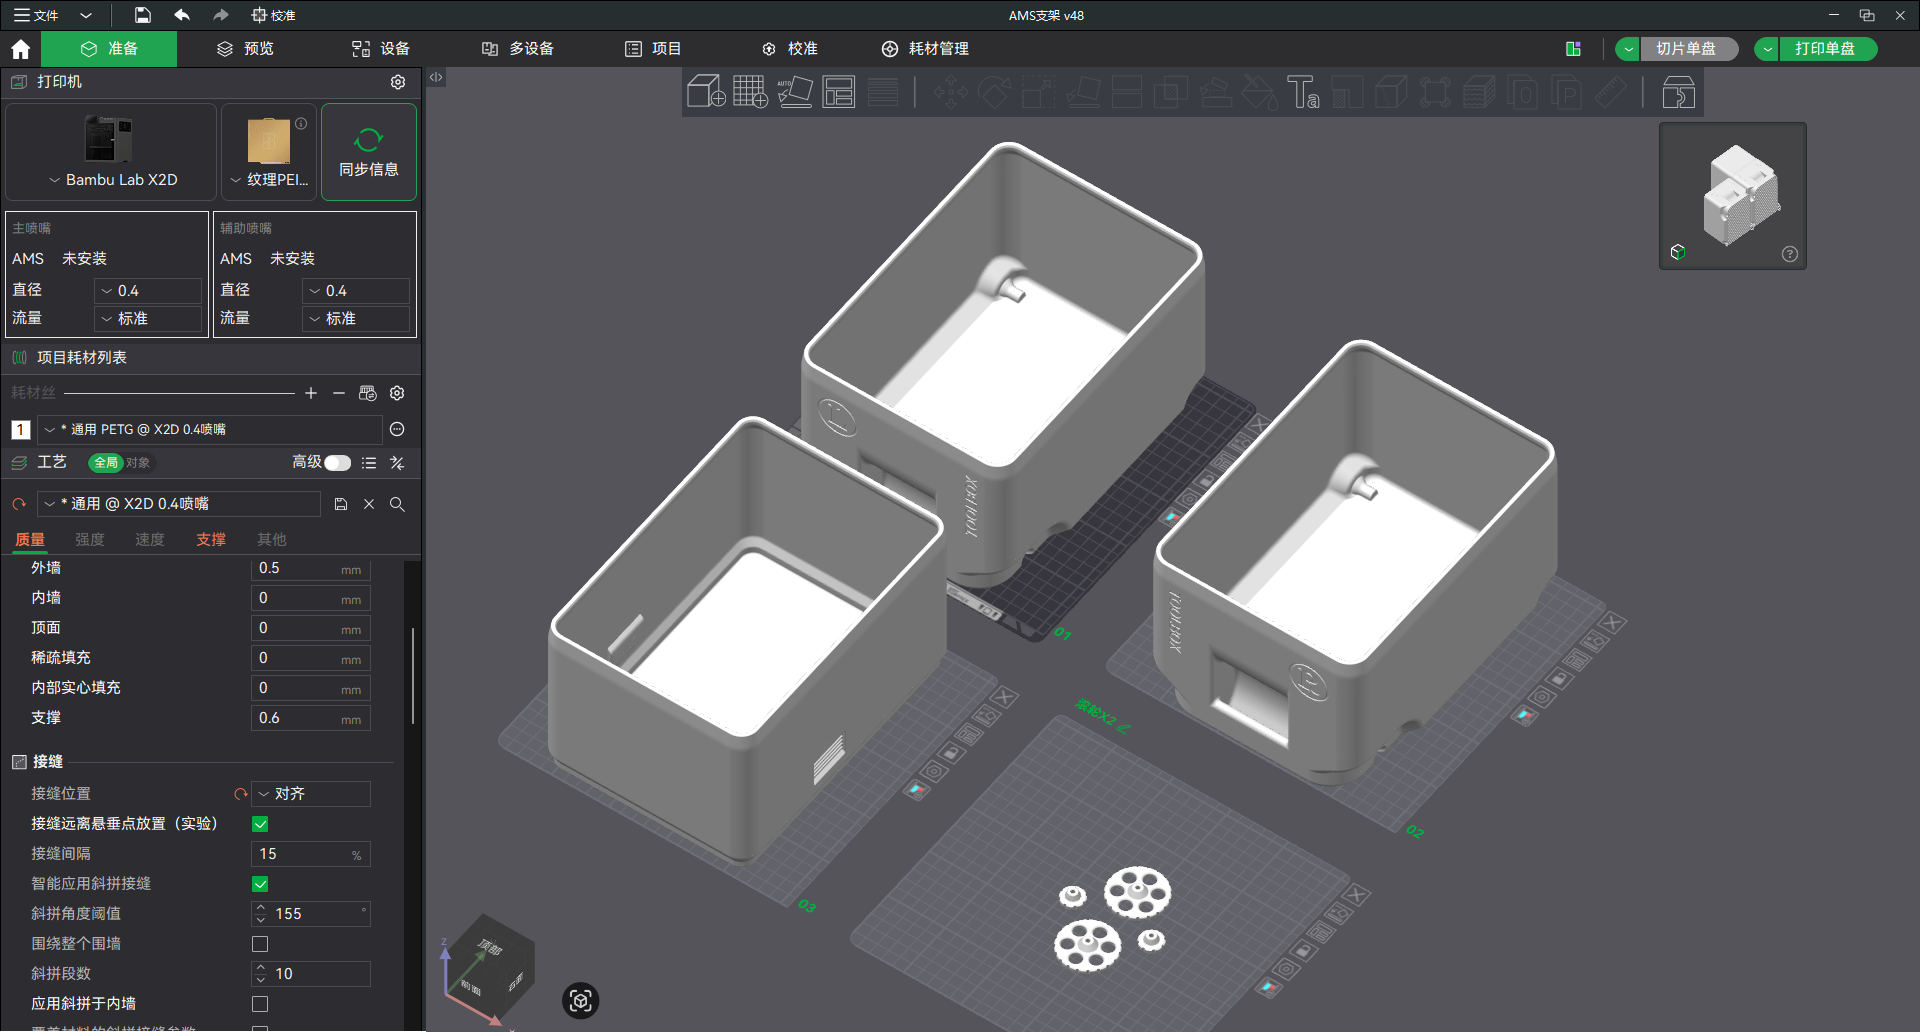Uncheck 接缝远离悬垂点放置 checkbox
Screen dimensions: 1920x1032
(260, 824)
